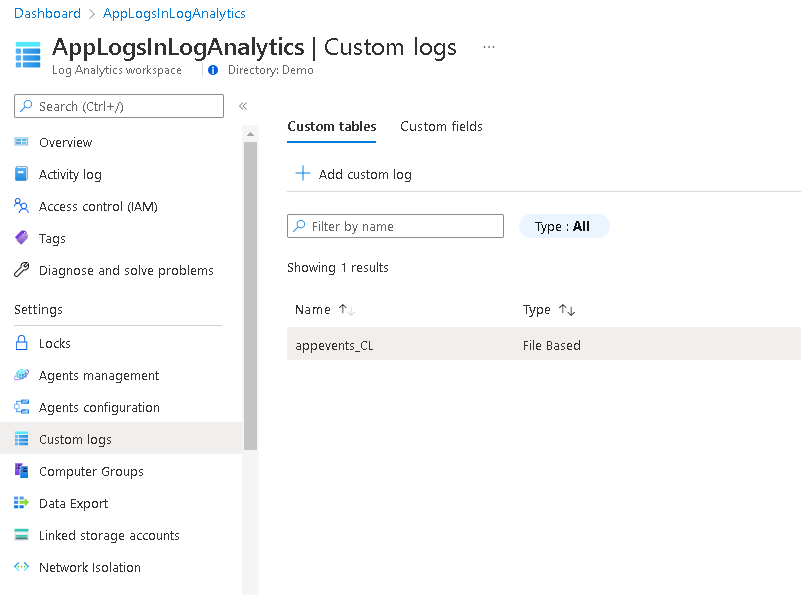801x595 pixels.
Task: Go to Dashboard breadcrumb link
Action: click(x=47, y=13)
